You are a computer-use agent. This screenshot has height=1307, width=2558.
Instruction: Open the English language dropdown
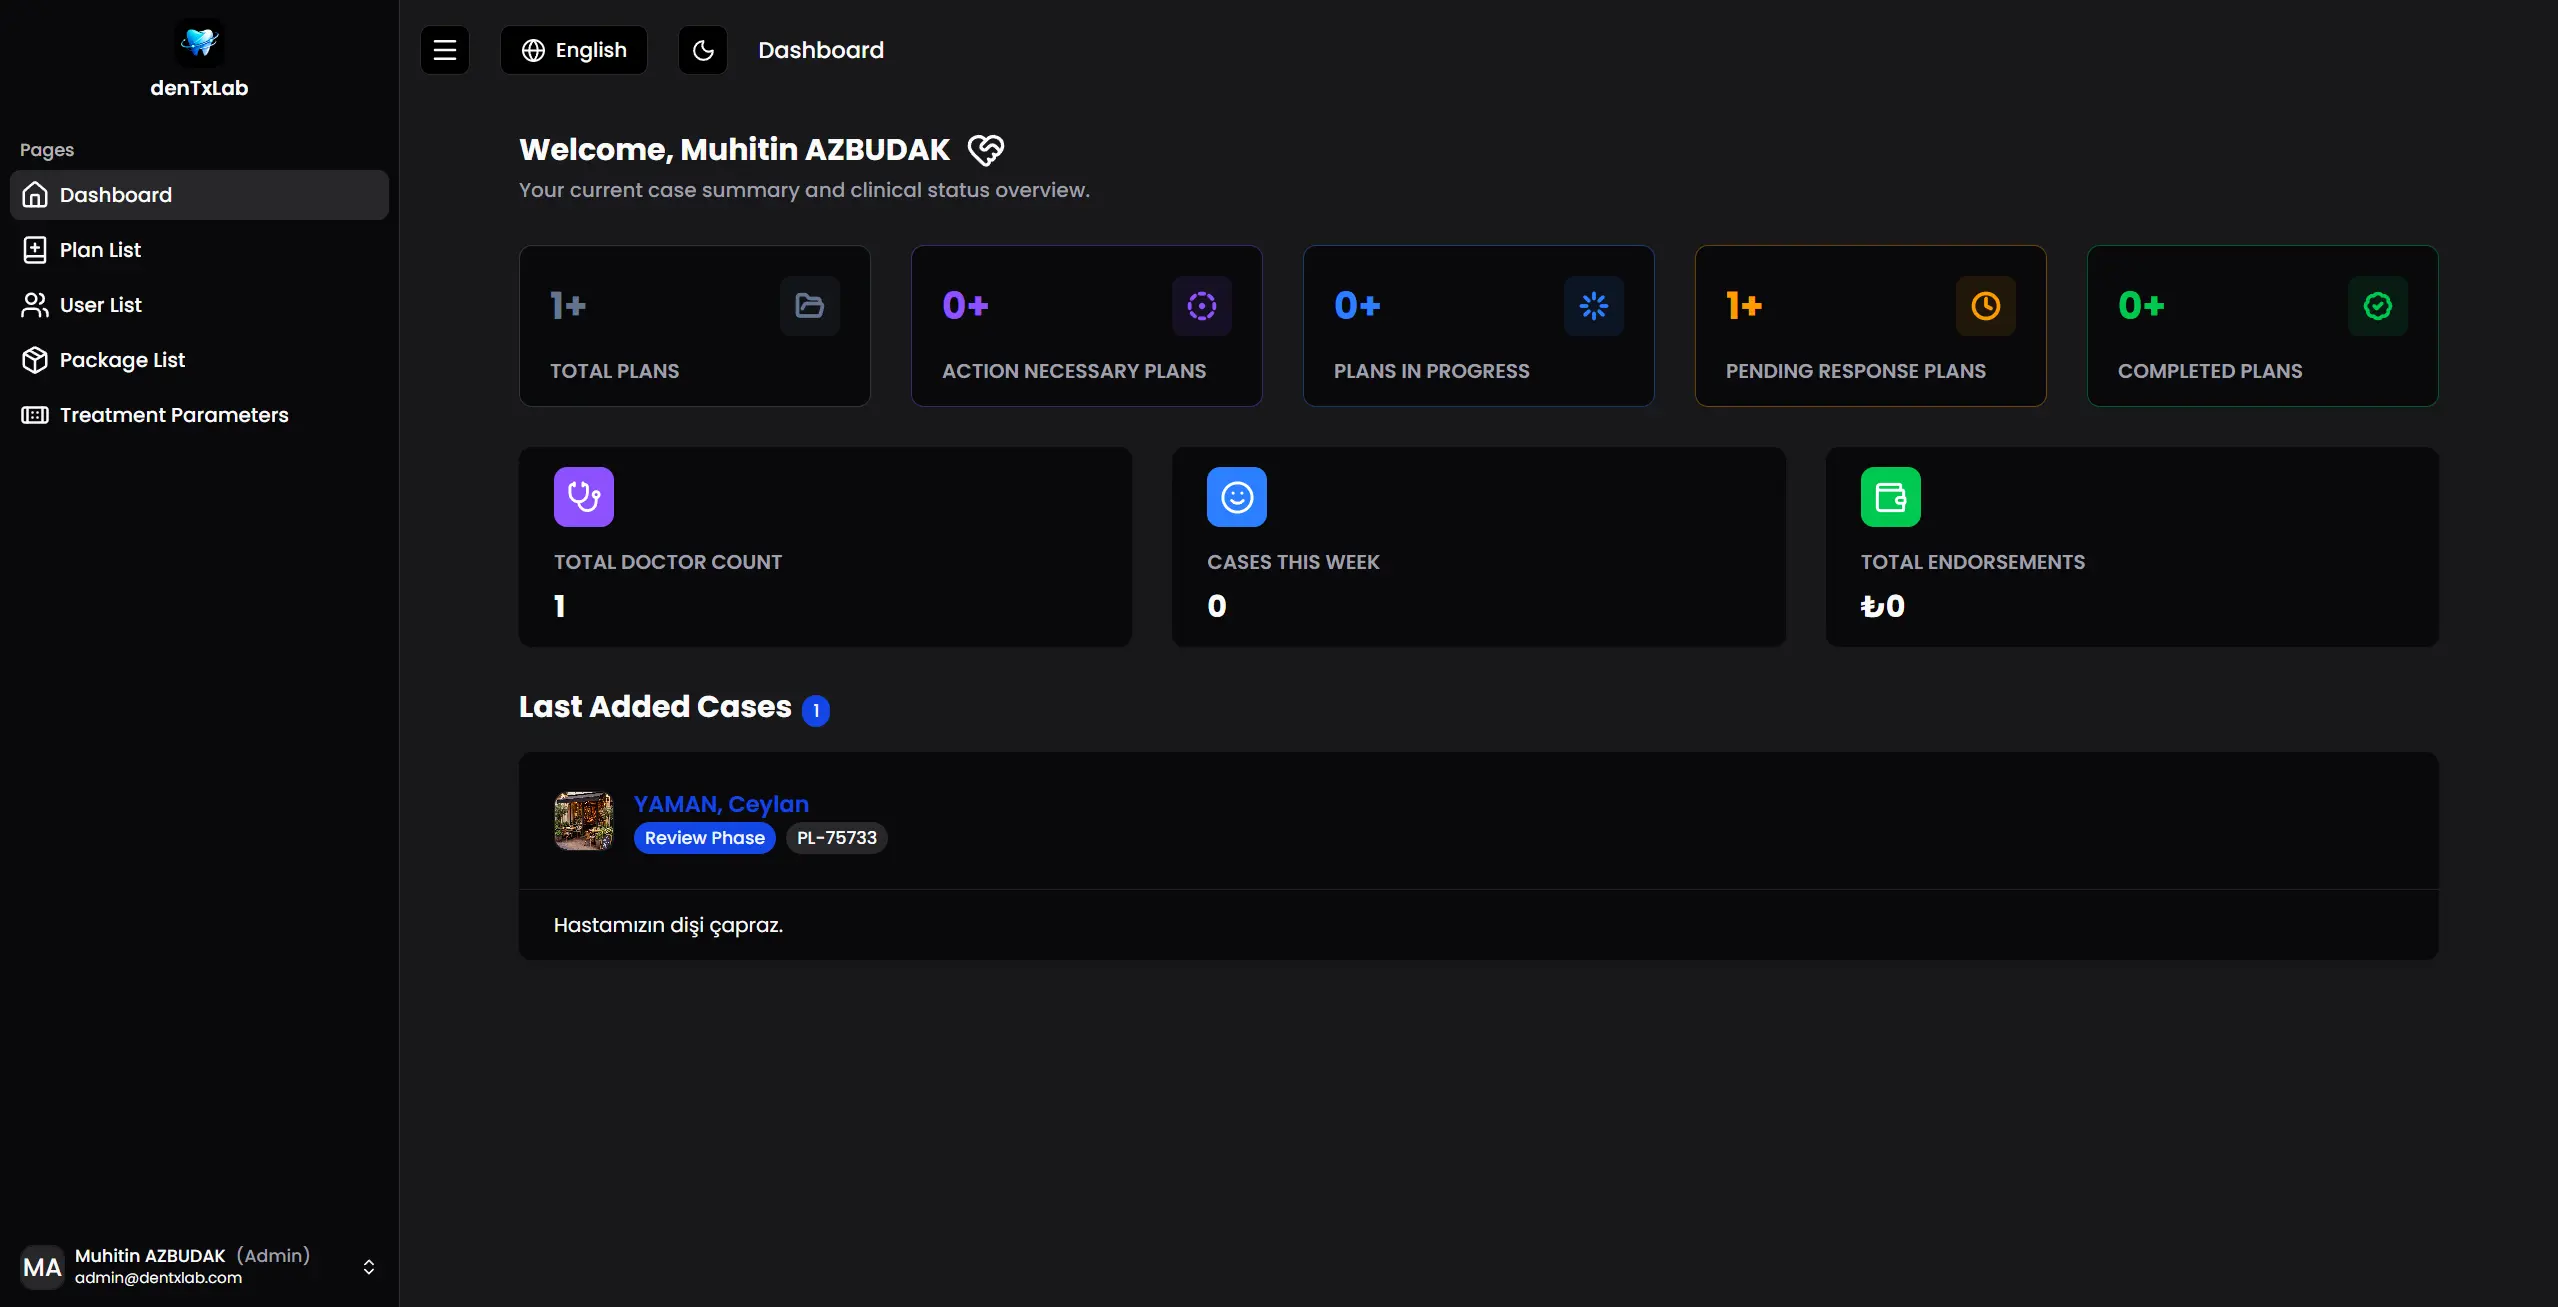tap(574, 50)
